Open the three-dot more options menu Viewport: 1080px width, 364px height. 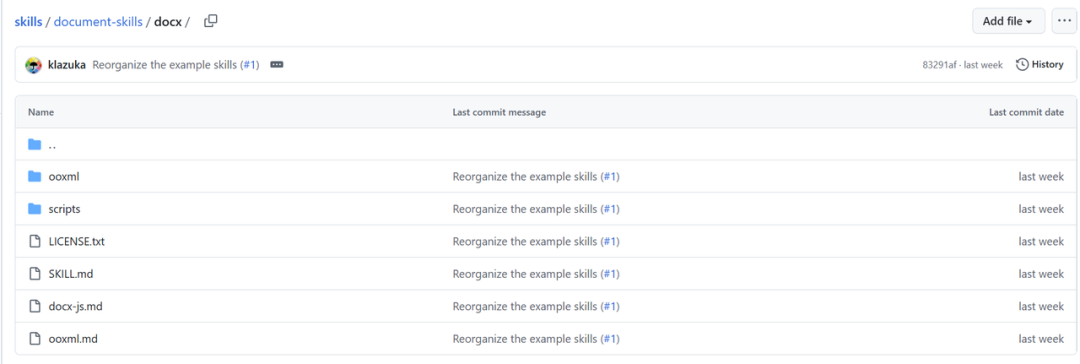(x=1064, y=21)
